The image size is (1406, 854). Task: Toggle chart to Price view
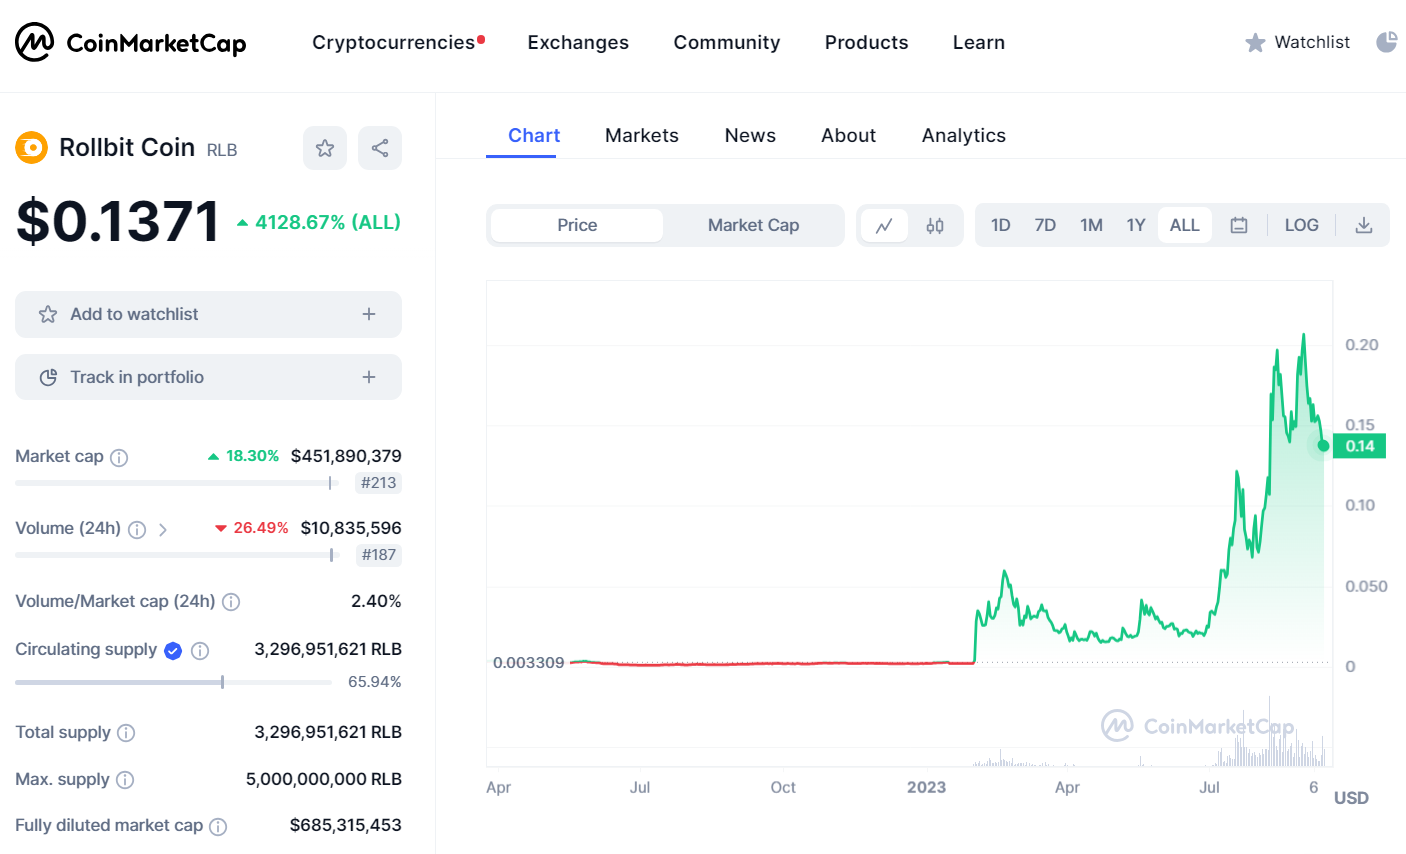(577, 225)
